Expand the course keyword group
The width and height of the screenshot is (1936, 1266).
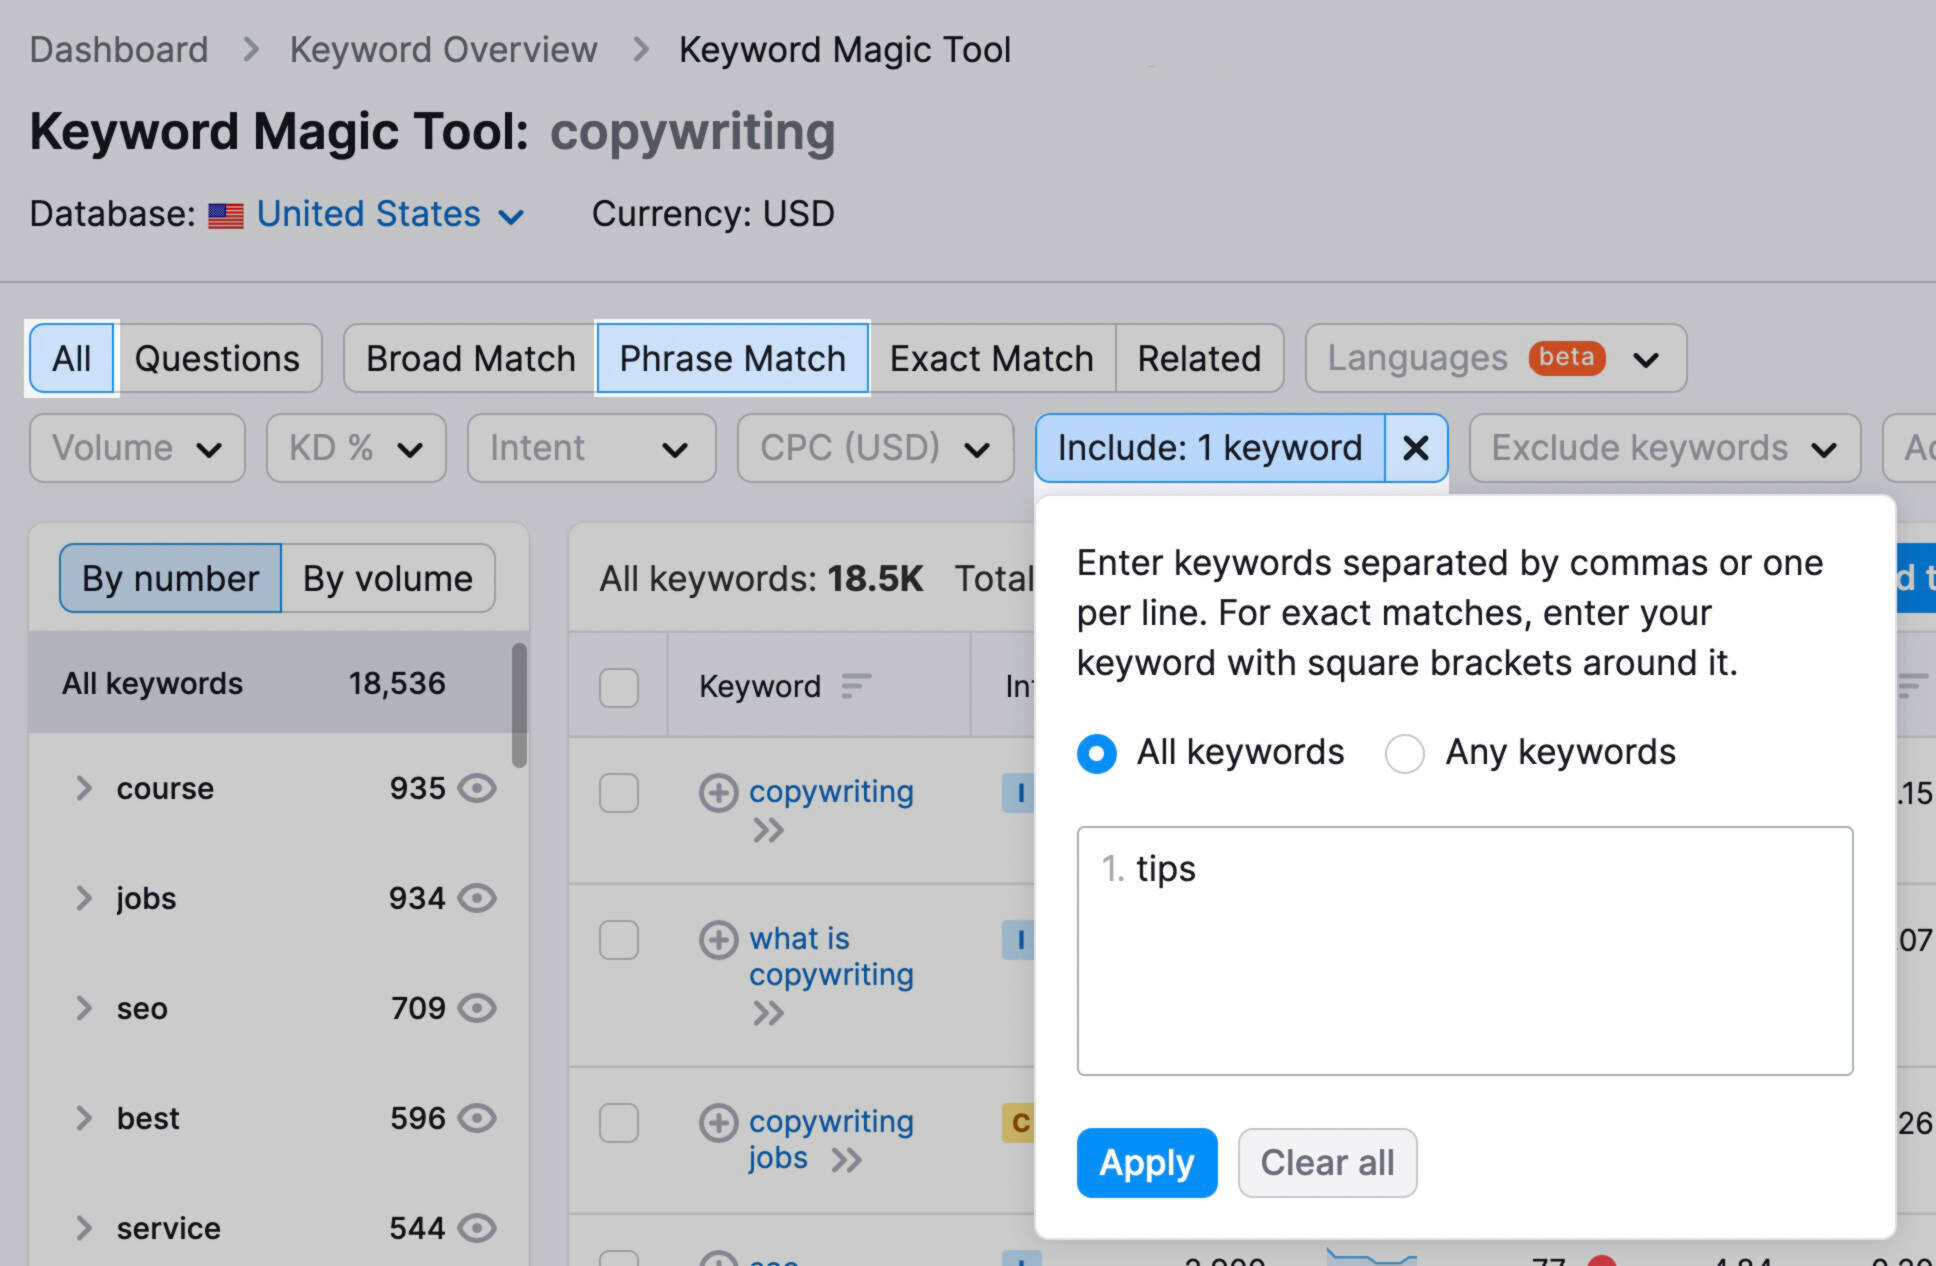[84, 788]
